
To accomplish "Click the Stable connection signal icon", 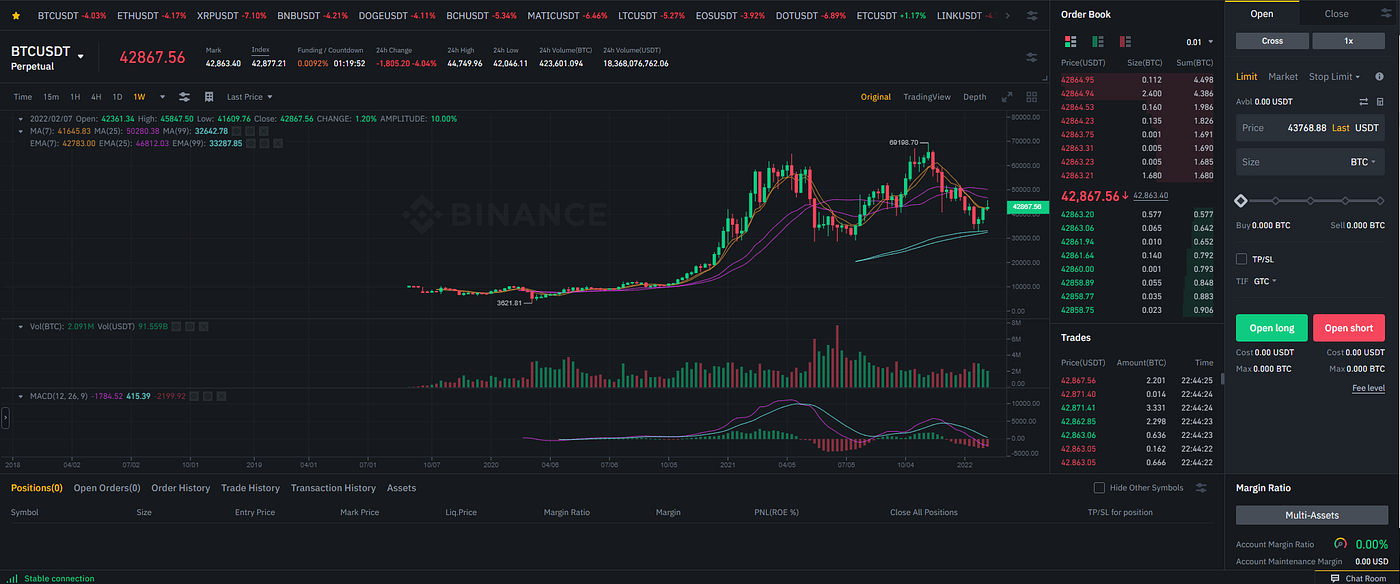I will pyautogui.click(x=14, y=578).
